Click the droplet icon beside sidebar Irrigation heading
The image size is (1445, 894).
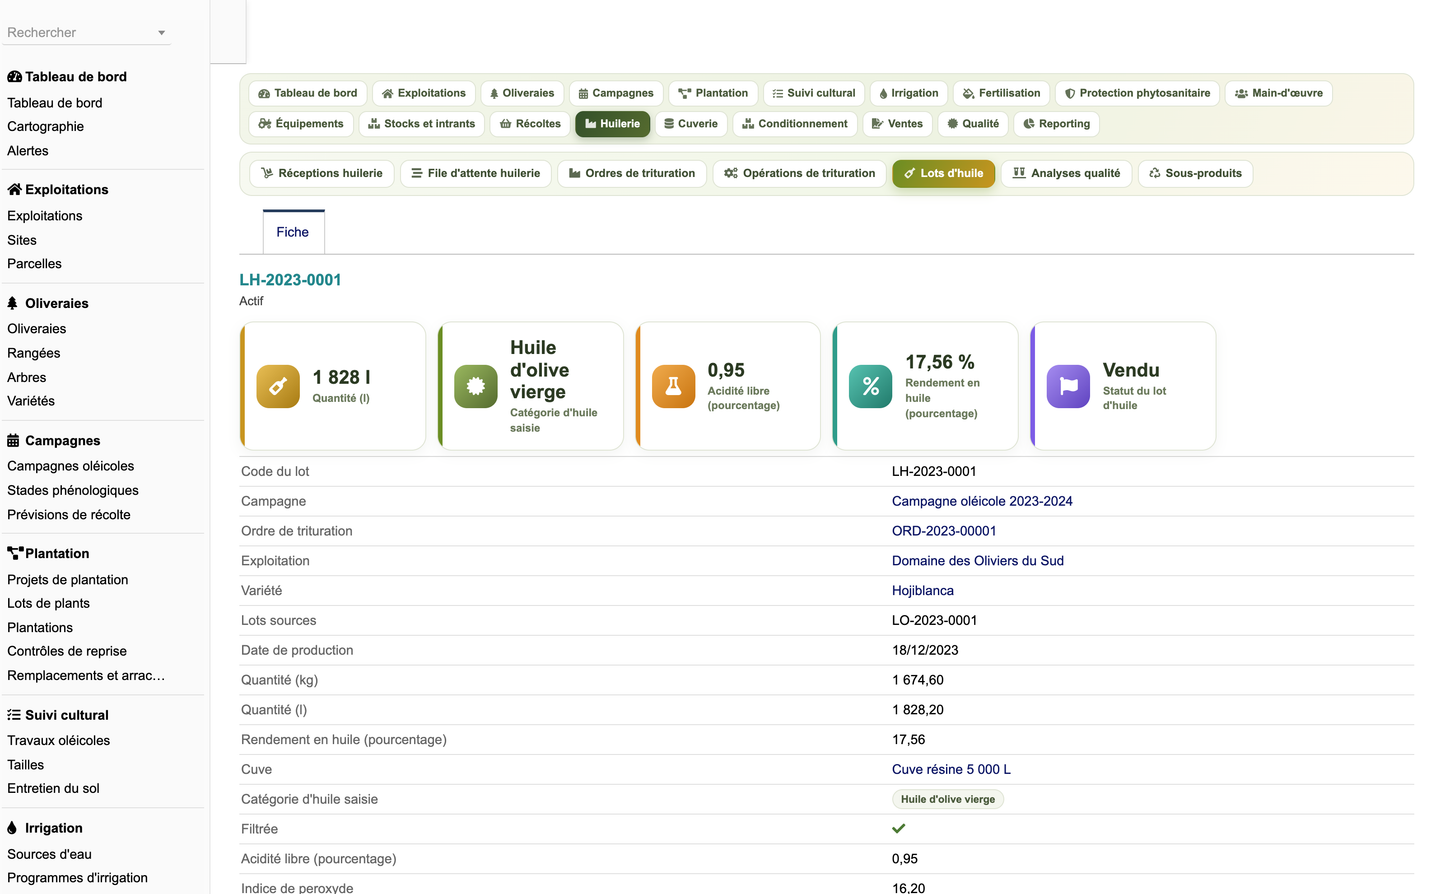tap(12, 828)
